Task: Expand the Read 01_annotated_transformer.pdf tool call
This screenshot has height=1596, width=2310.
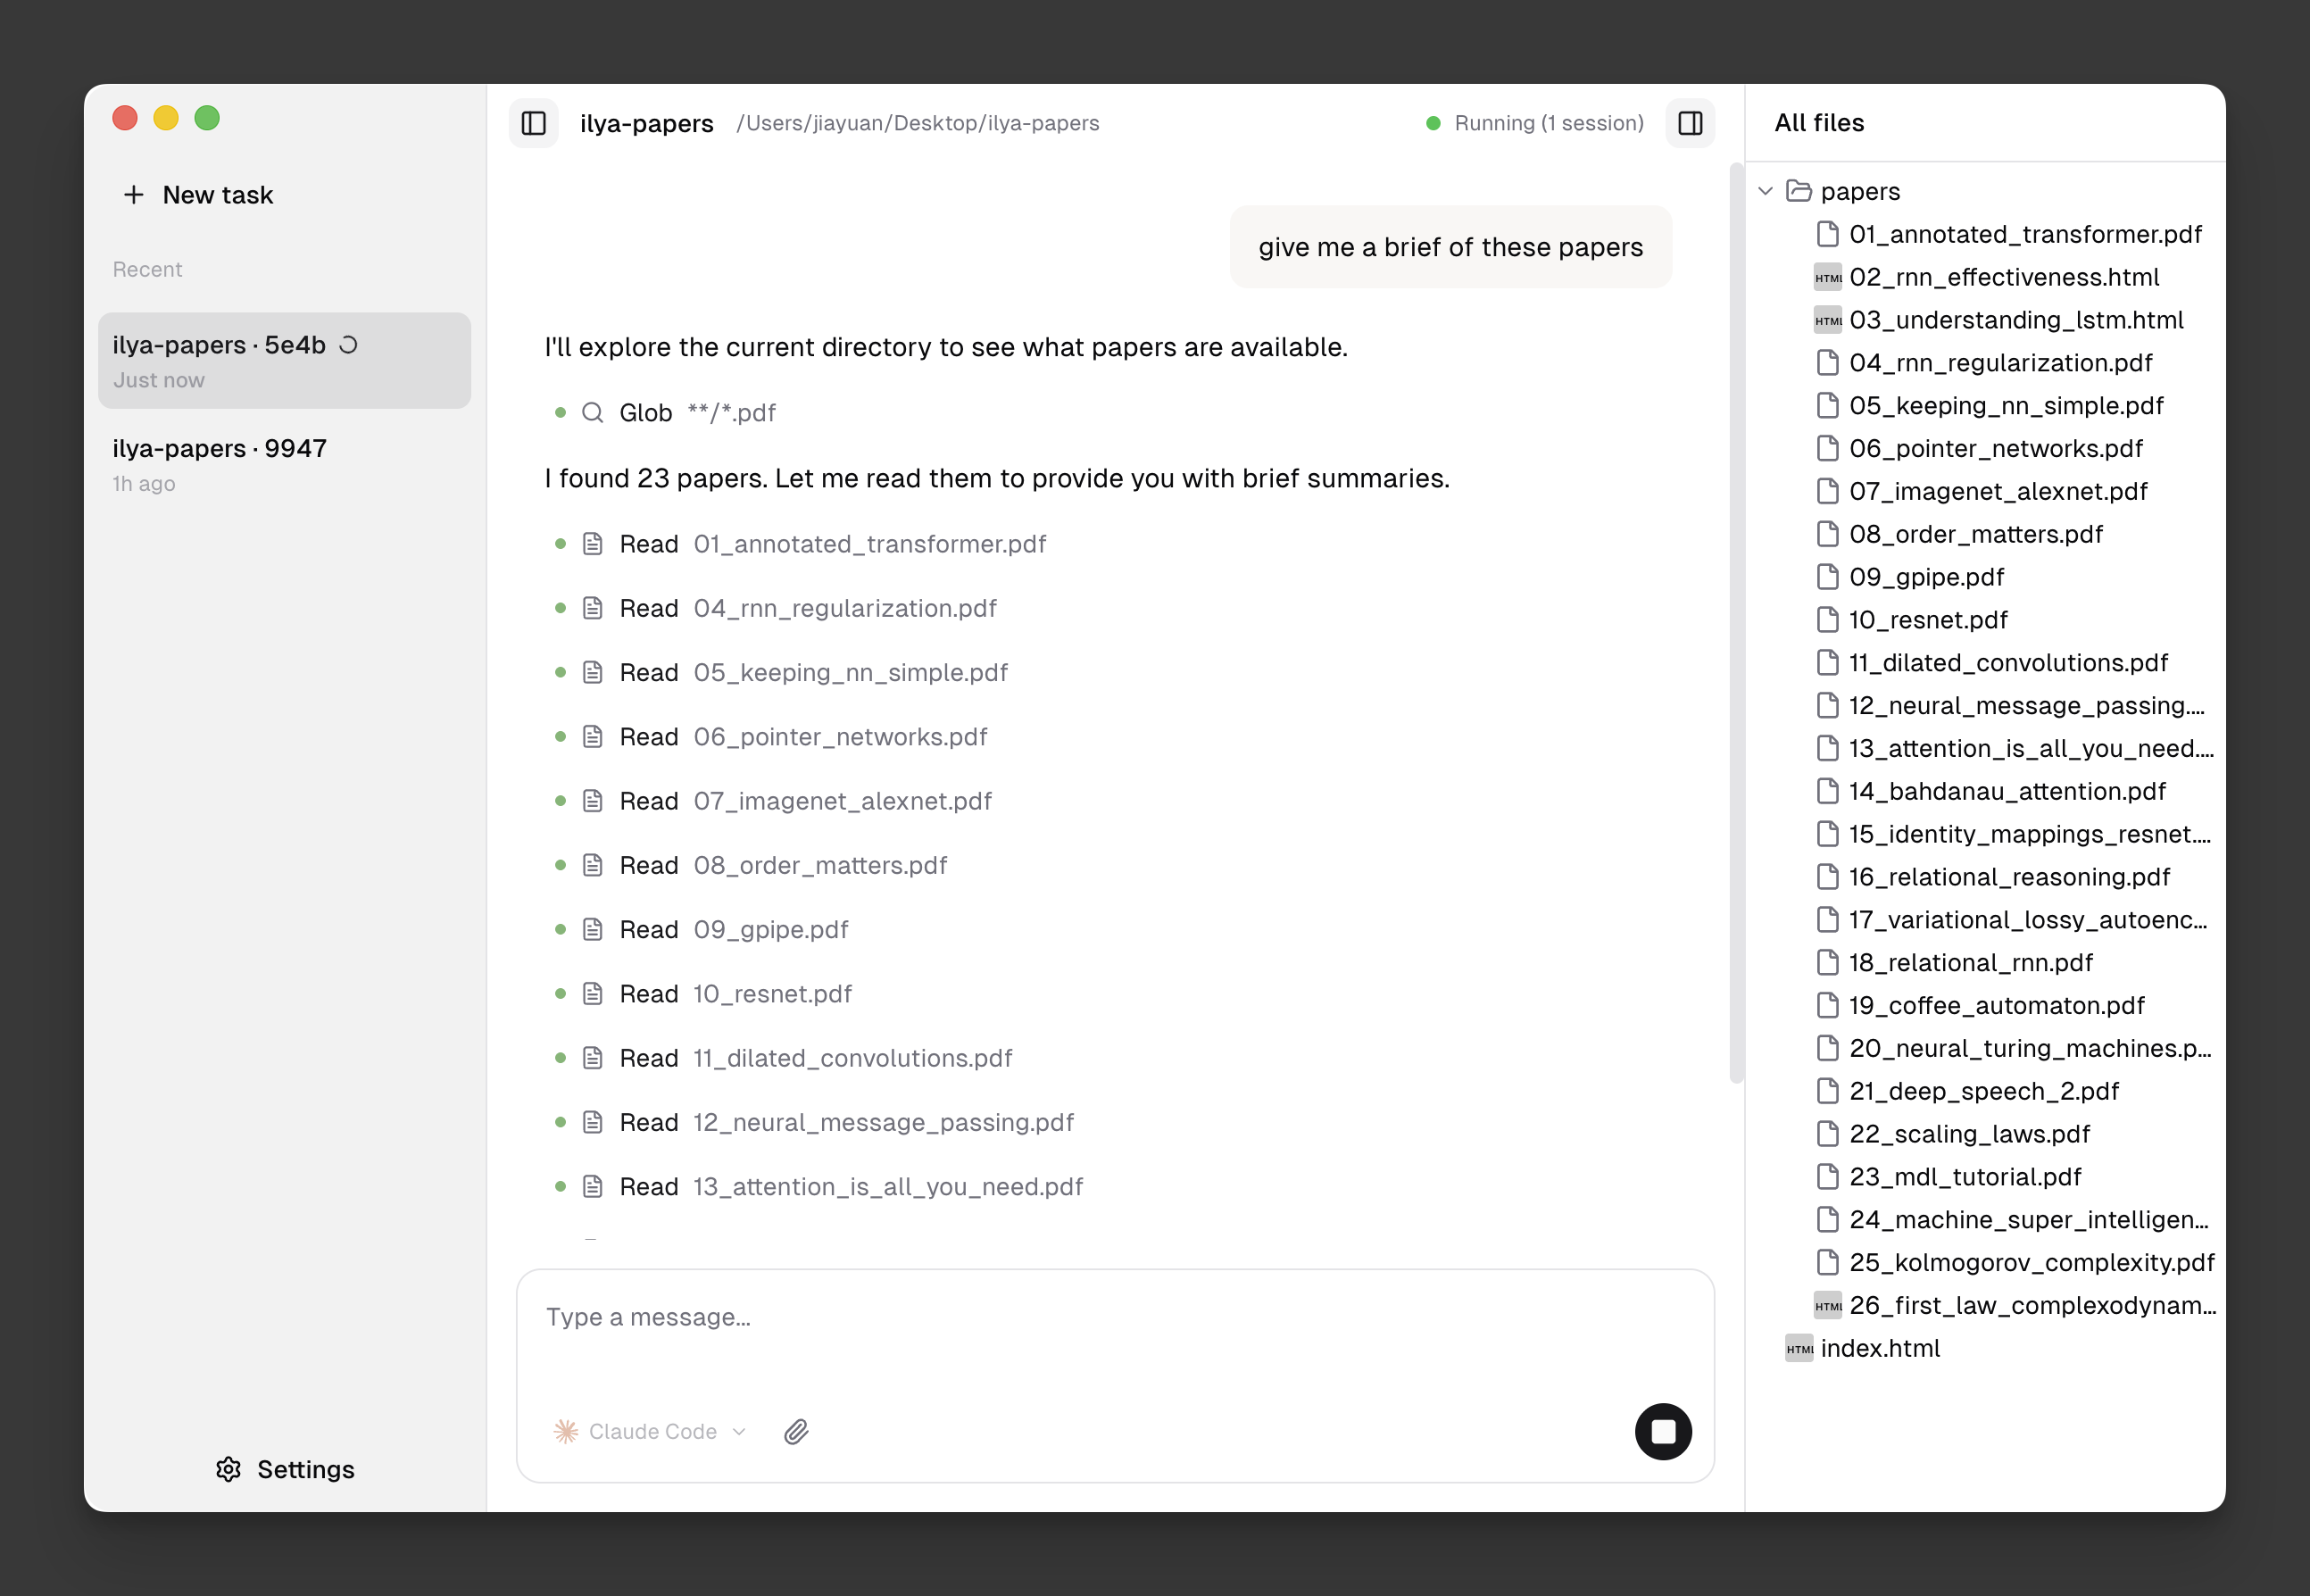Action: coord(832,544)
